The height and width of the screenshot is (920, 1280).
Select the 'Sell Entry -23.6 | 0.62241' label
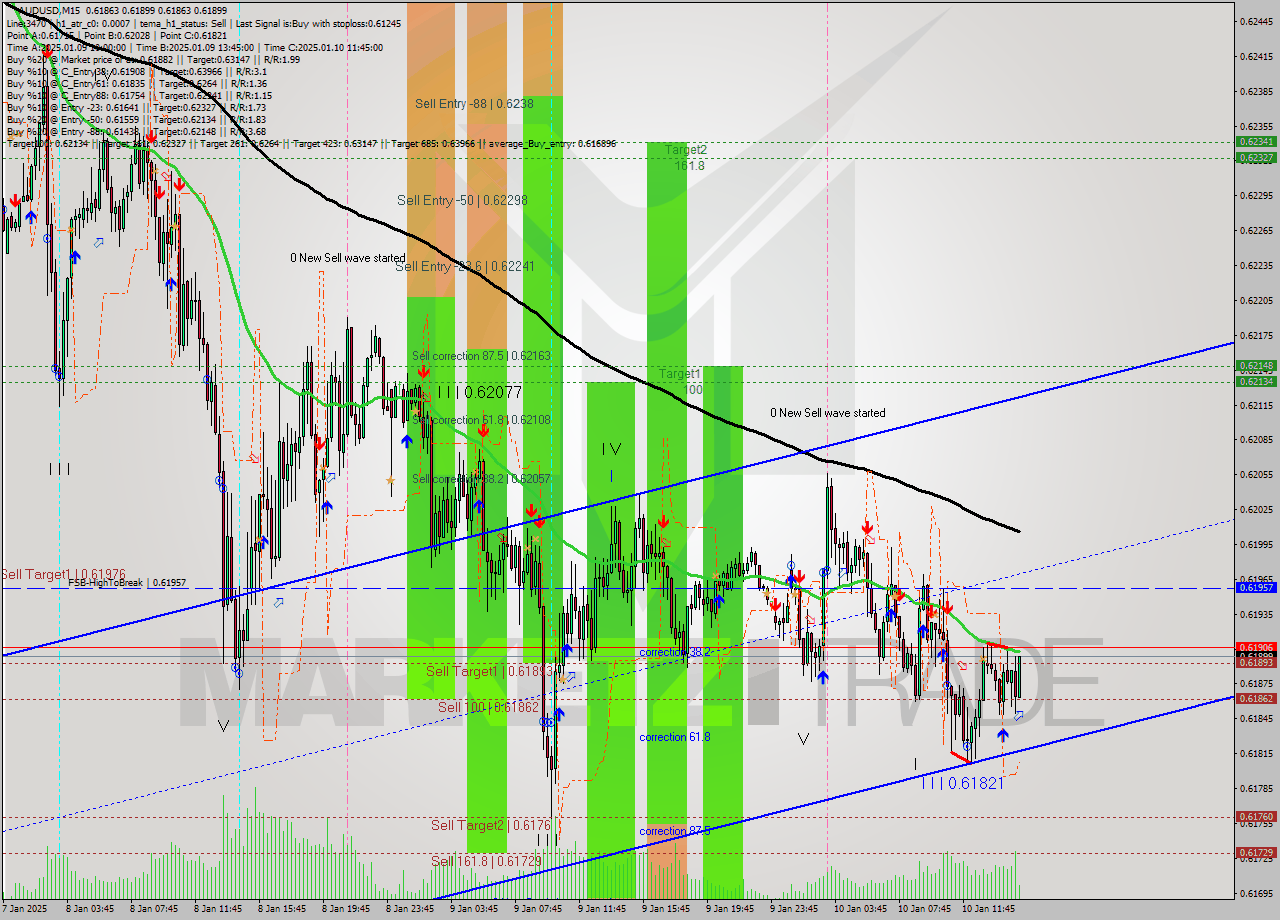(465, 266)
